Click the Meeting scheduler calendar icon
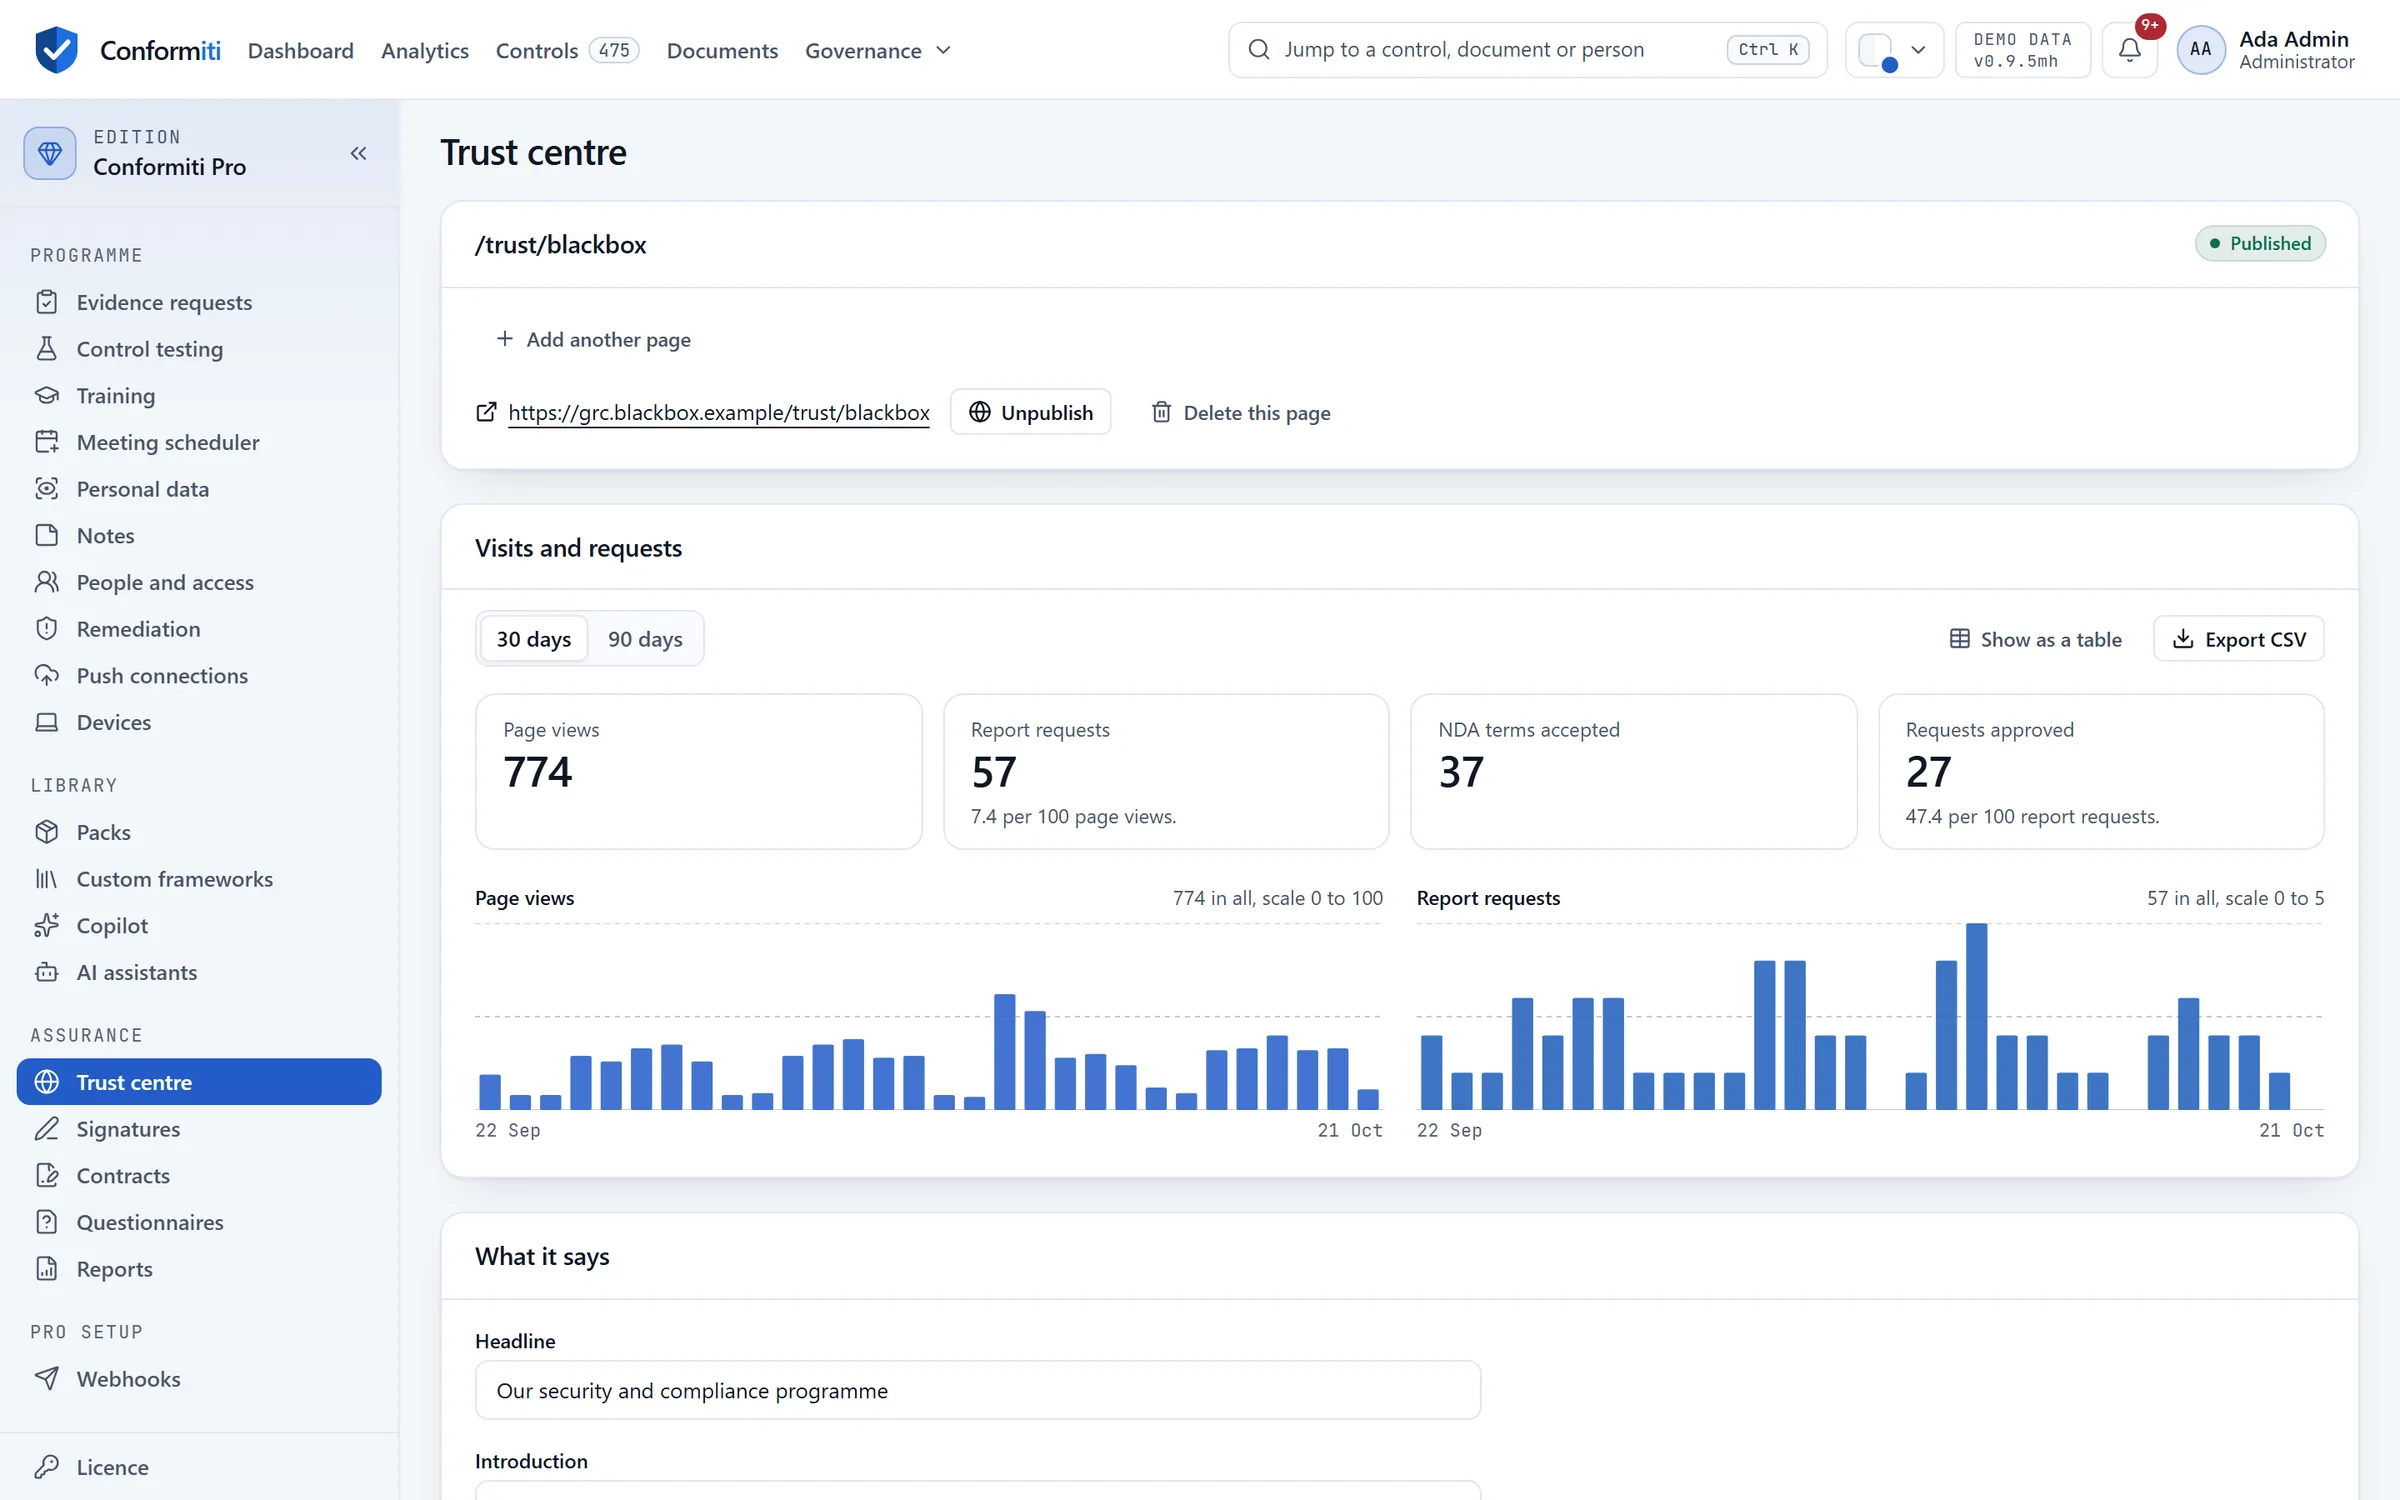Image resolution: width=2400 pixels, height=1500 pixels. click(47, 442)
